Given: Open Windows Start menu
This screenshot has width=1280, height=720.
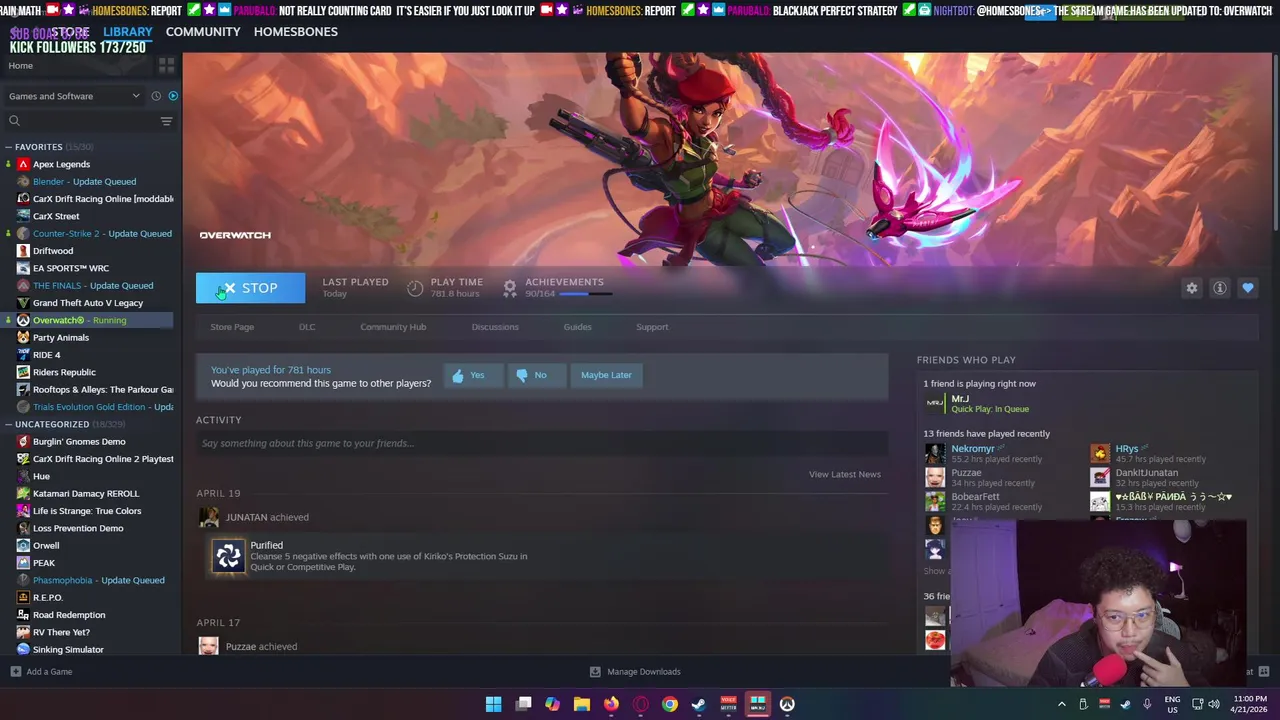Looking at the screenshot, I should click(x=494, y=704).
